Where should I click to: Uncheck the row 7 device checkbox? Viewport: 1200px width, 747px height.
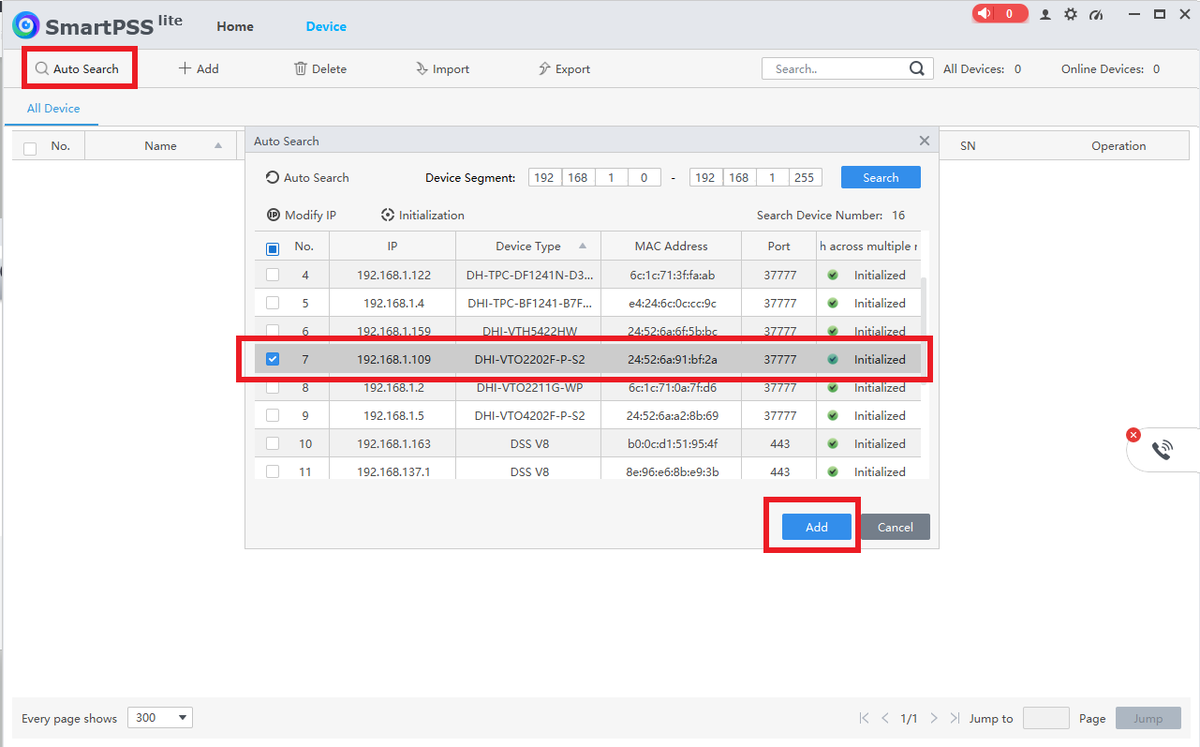point(273,359)
